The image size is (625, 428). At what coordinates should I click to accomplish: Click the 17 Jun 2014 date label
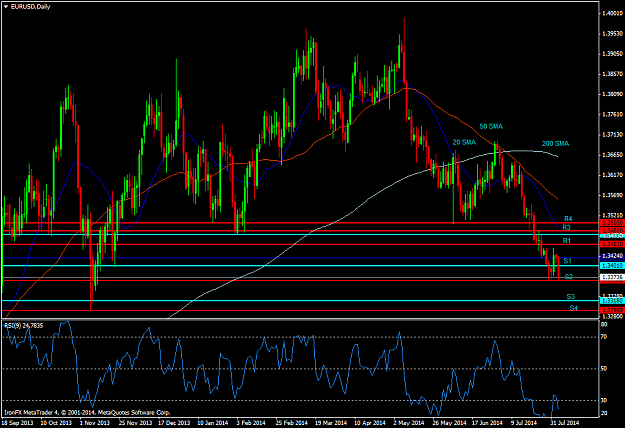click(487, 422)
